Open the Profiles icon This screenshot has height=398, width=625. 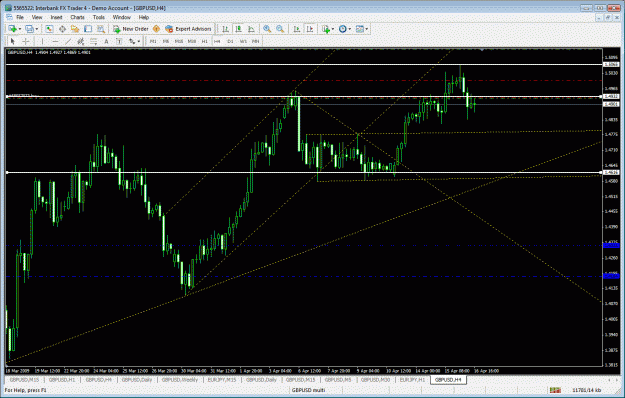[29, 29]
